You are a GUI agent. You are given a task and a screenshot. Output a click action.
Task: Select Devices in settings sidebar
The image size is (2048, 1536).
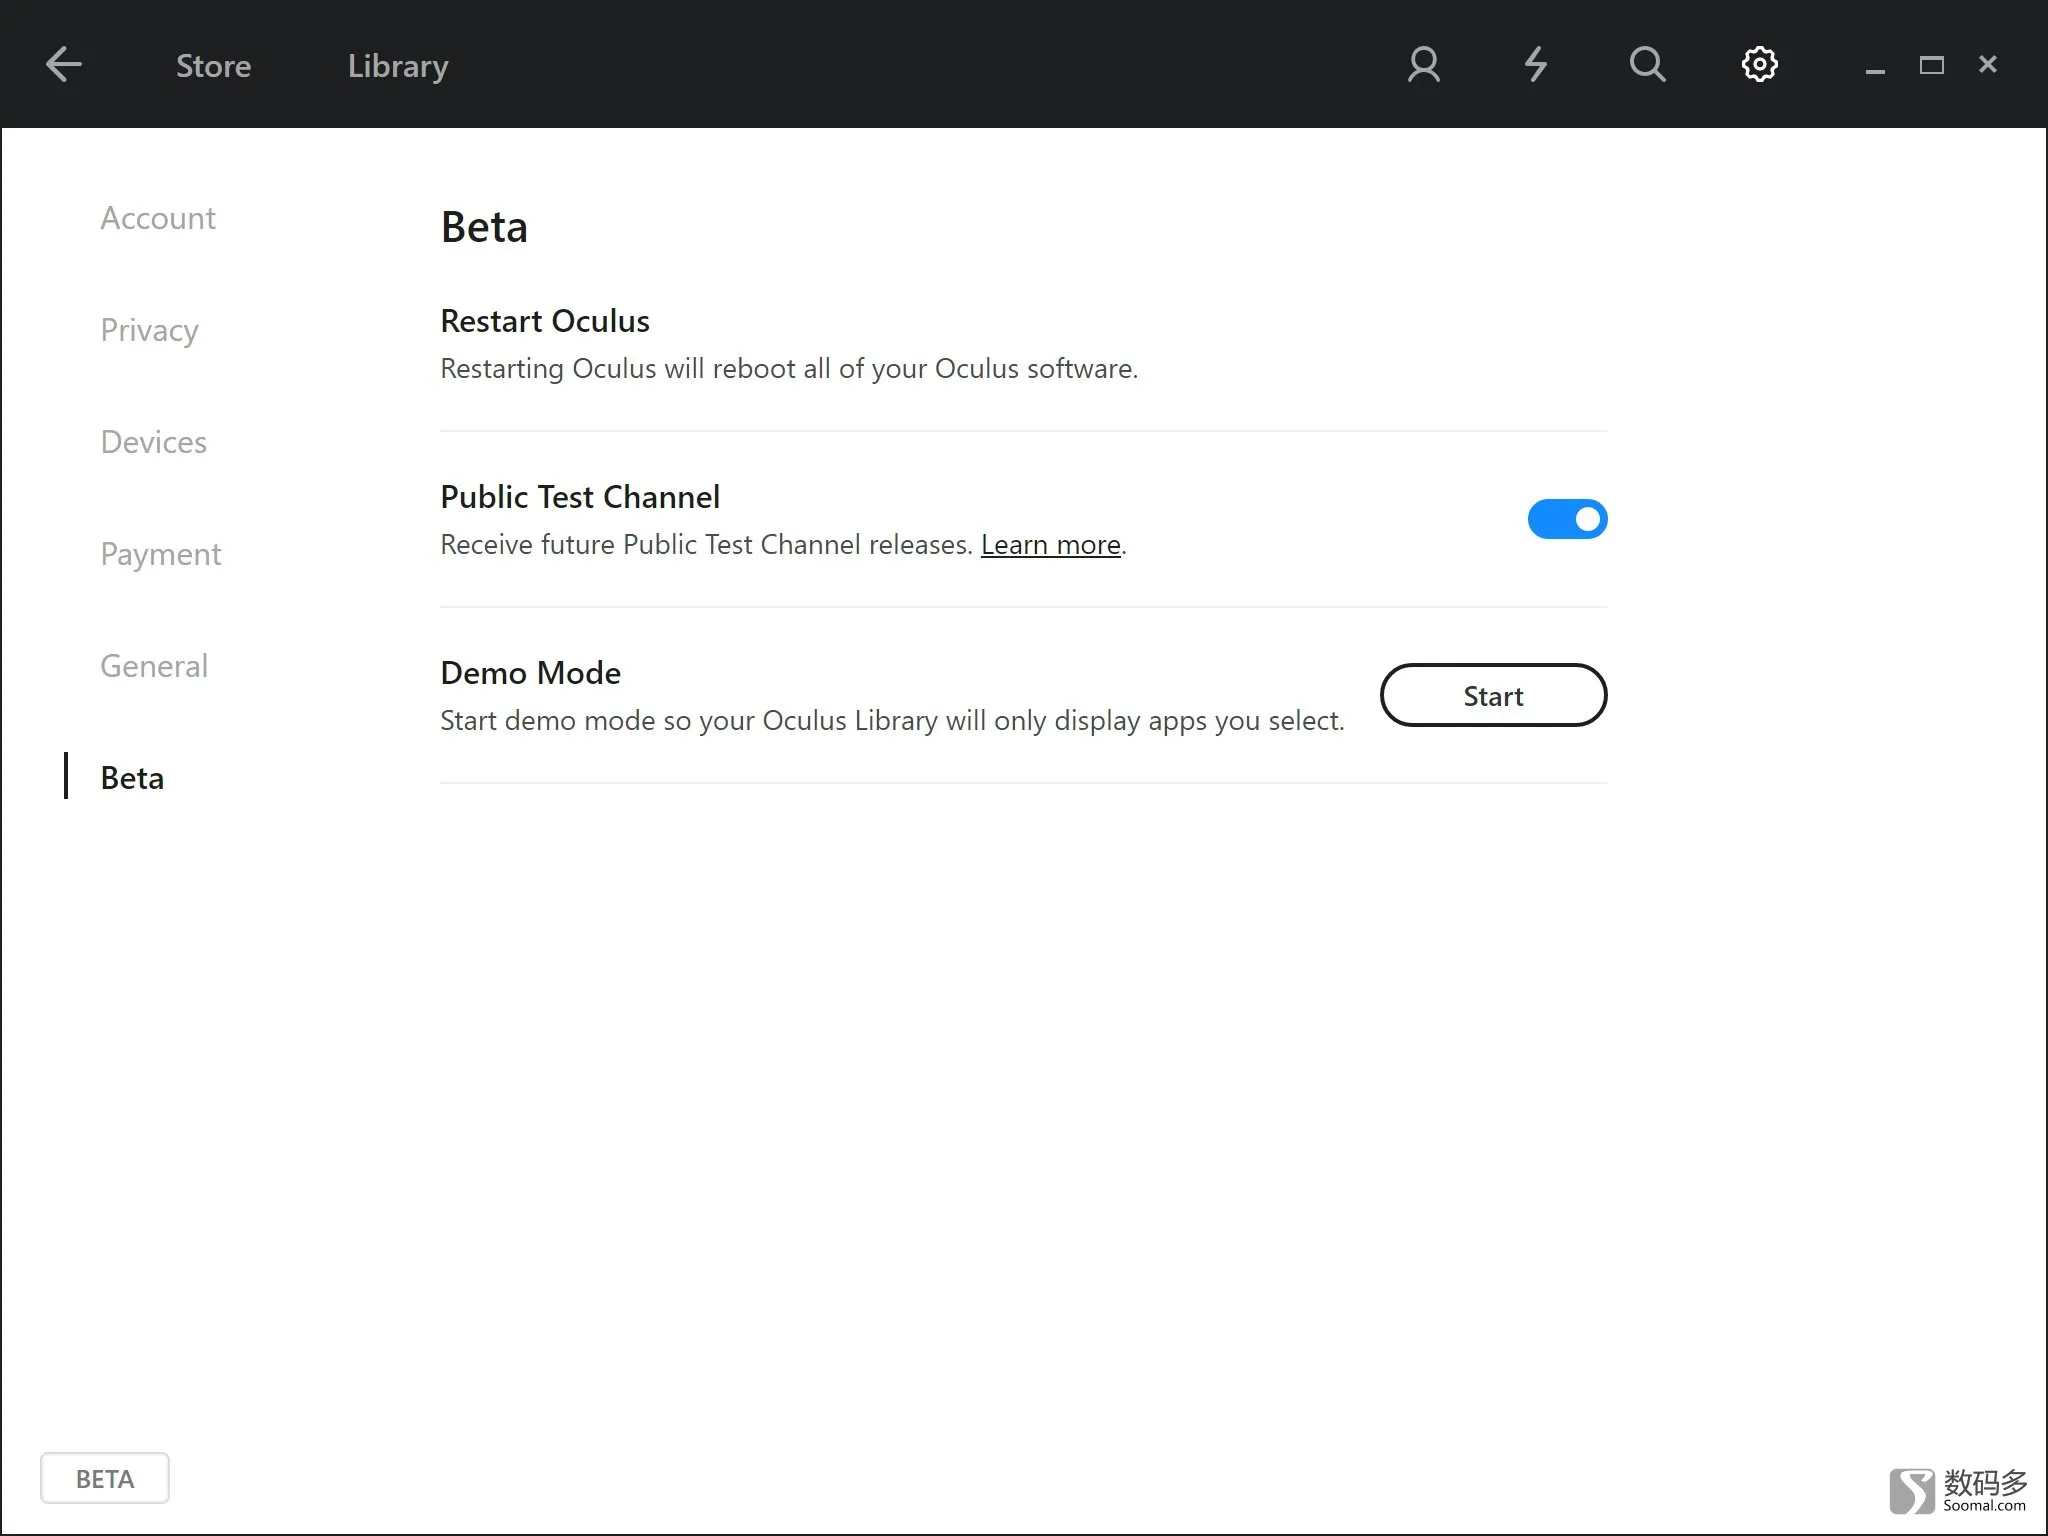pyautogui.click(x=153, y=442)
